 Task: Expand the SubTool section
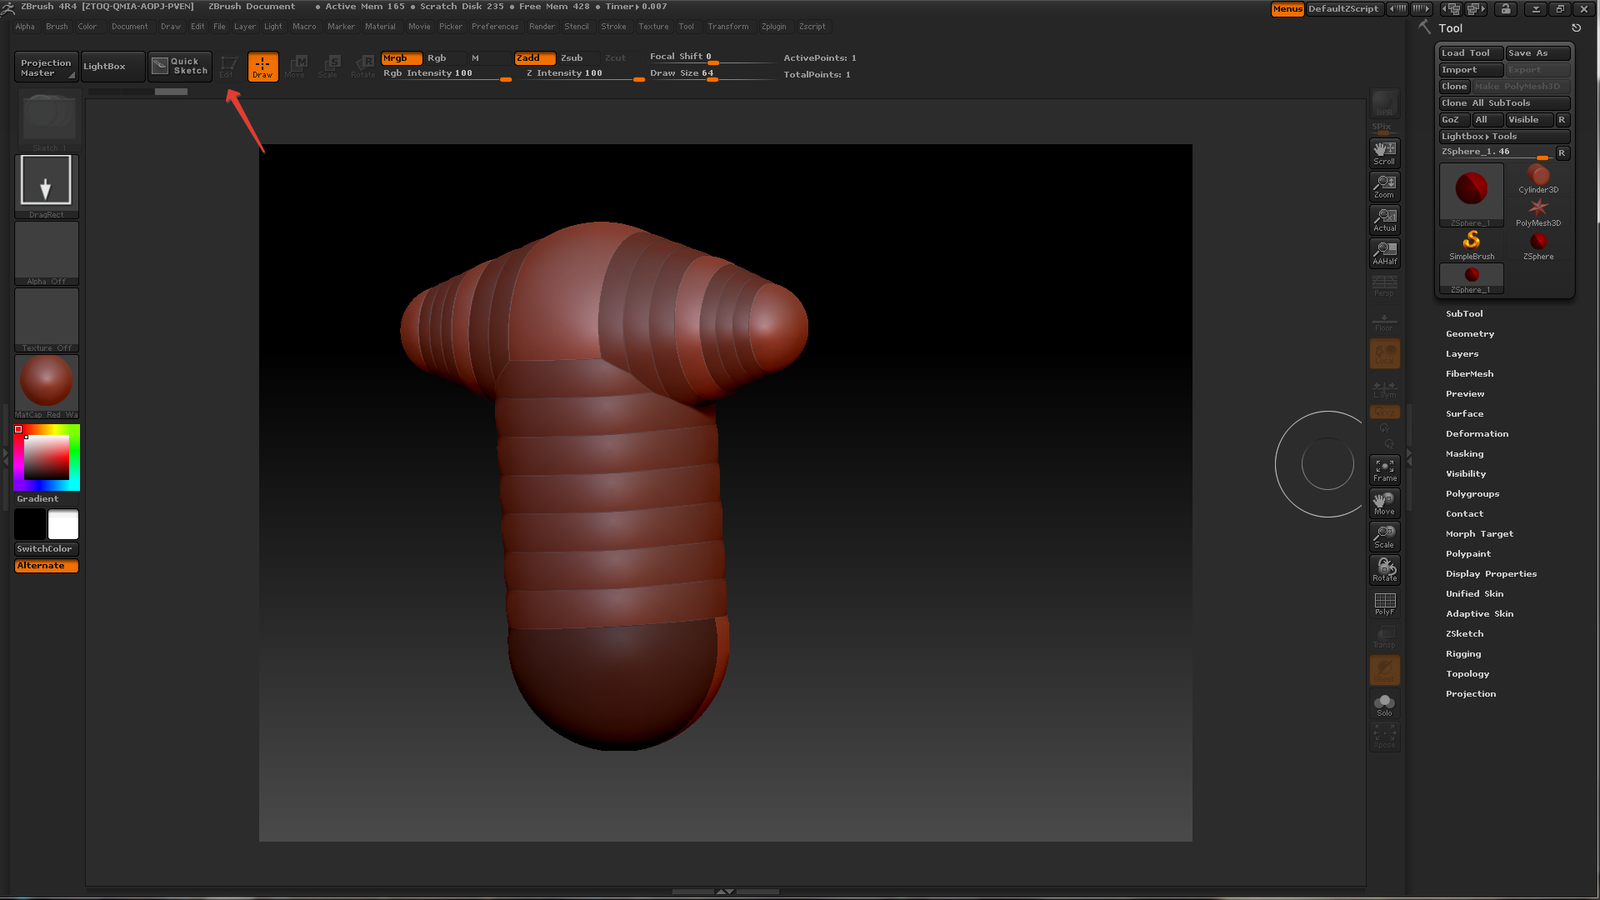pyautogui.click(x=1464, y=314)
